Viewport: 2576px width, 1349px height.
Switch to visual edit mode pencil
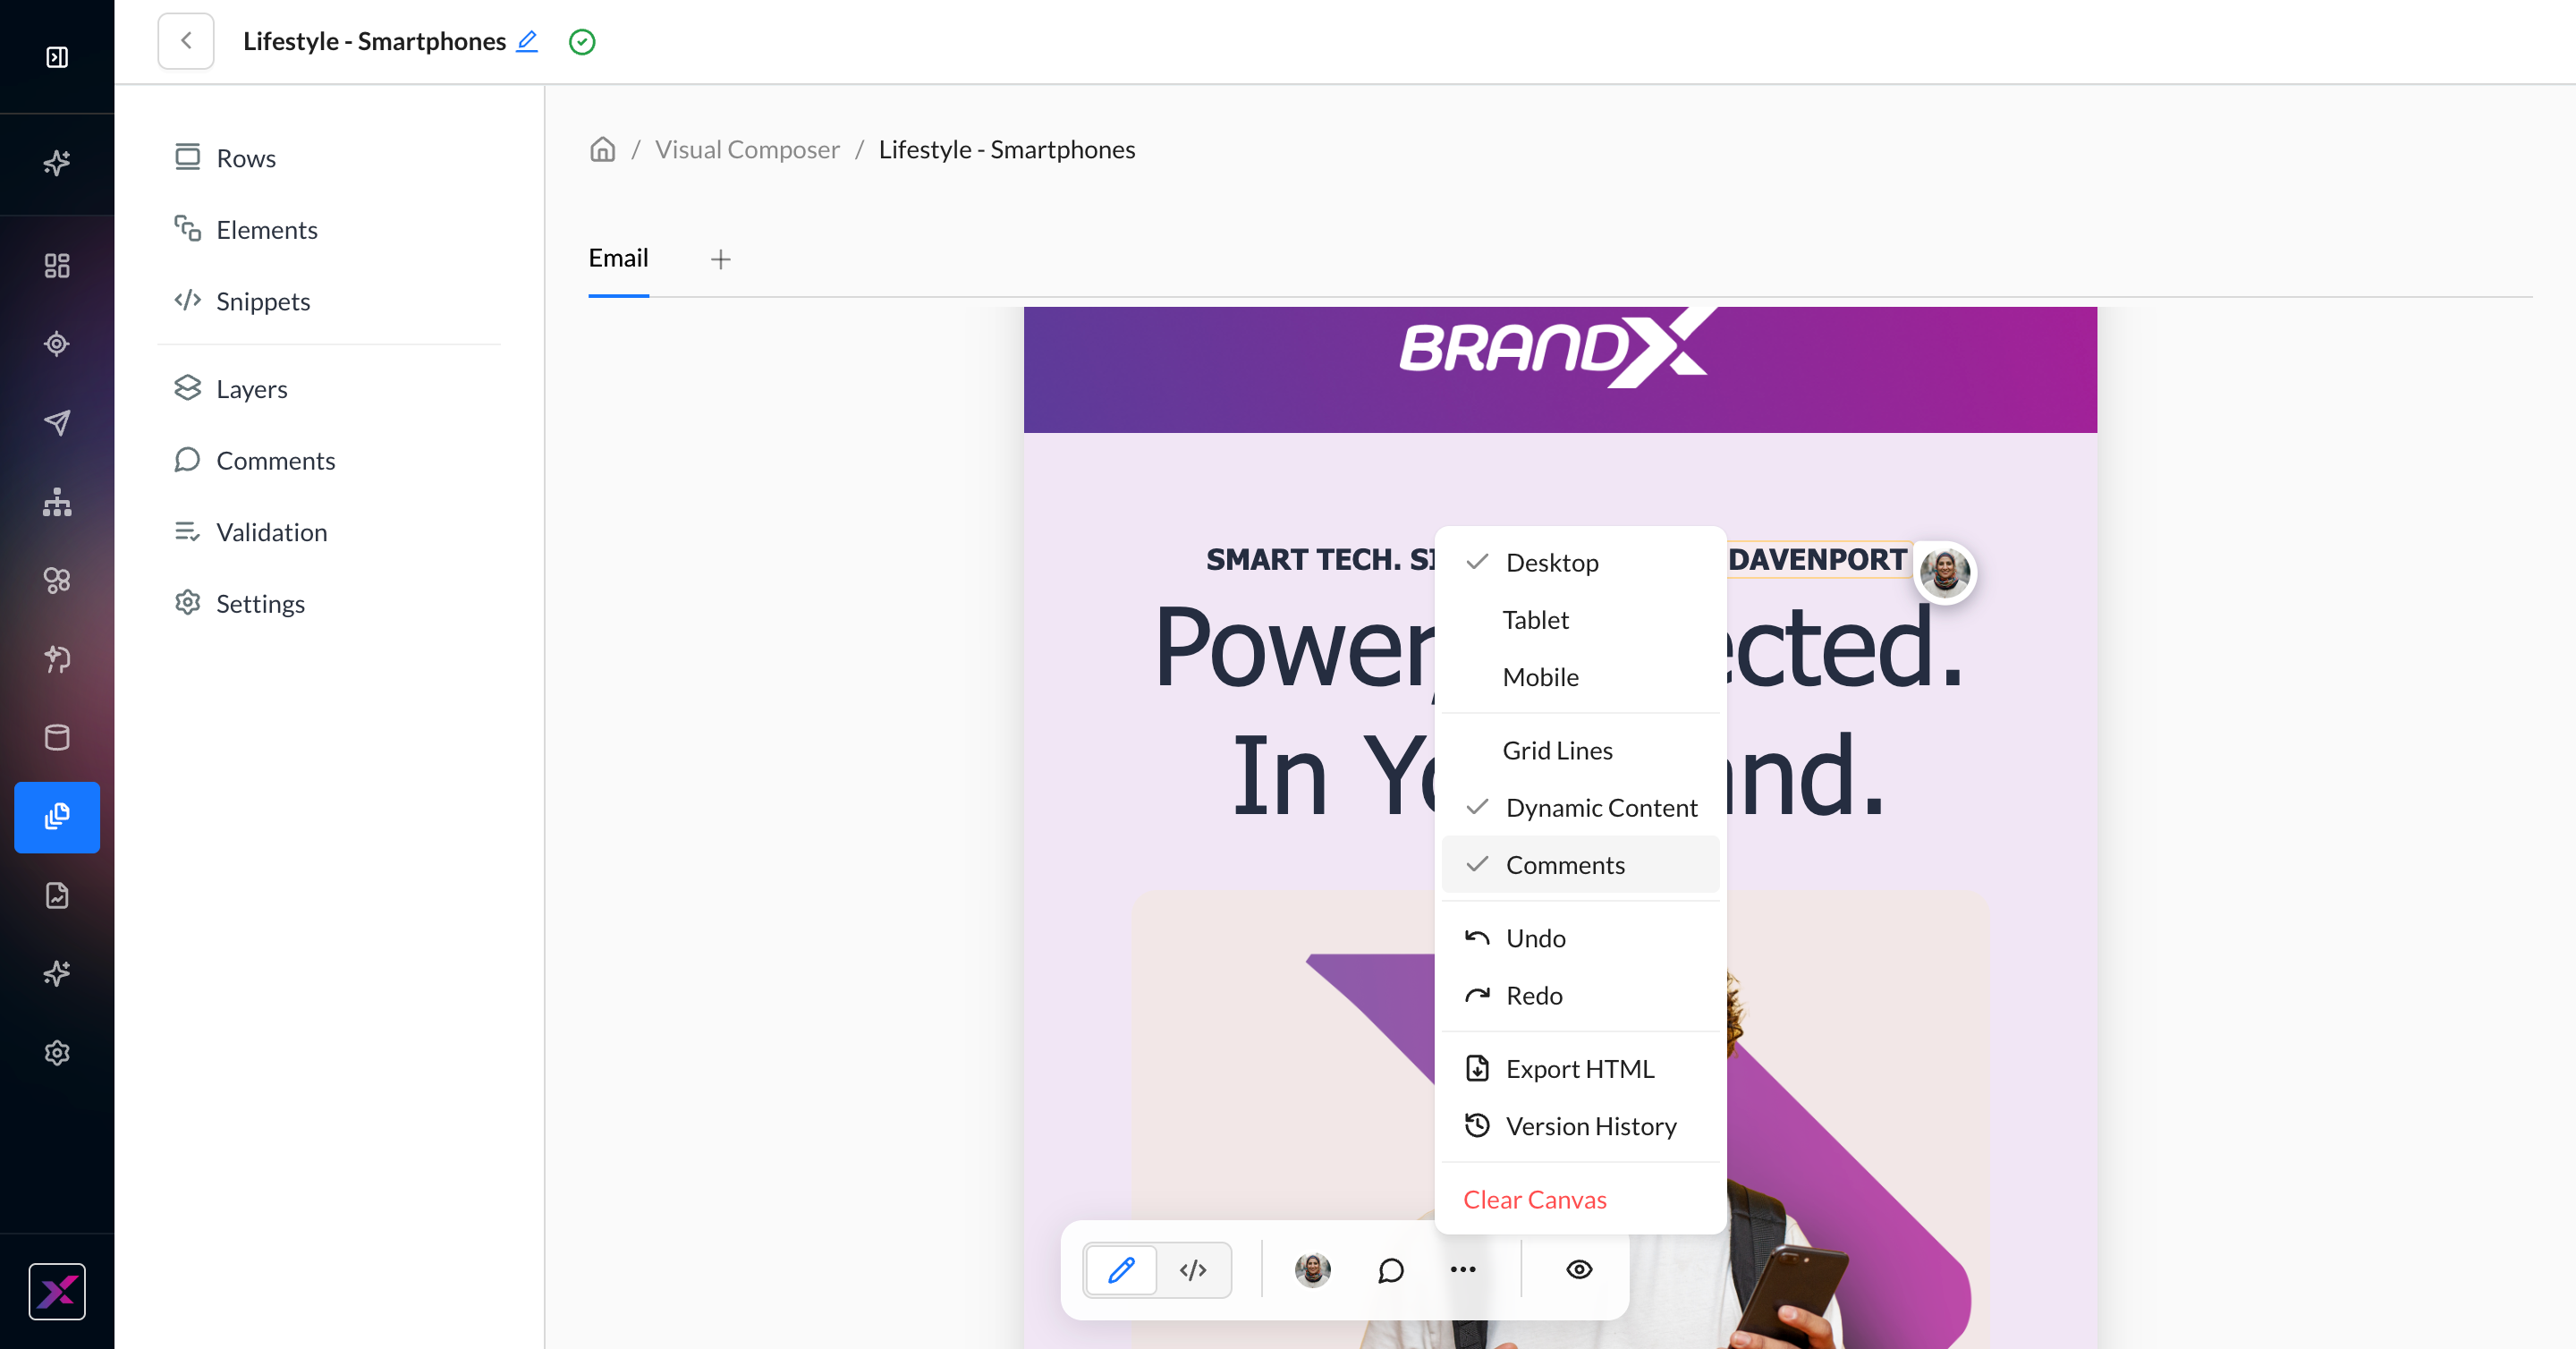click(1121, 1270)
